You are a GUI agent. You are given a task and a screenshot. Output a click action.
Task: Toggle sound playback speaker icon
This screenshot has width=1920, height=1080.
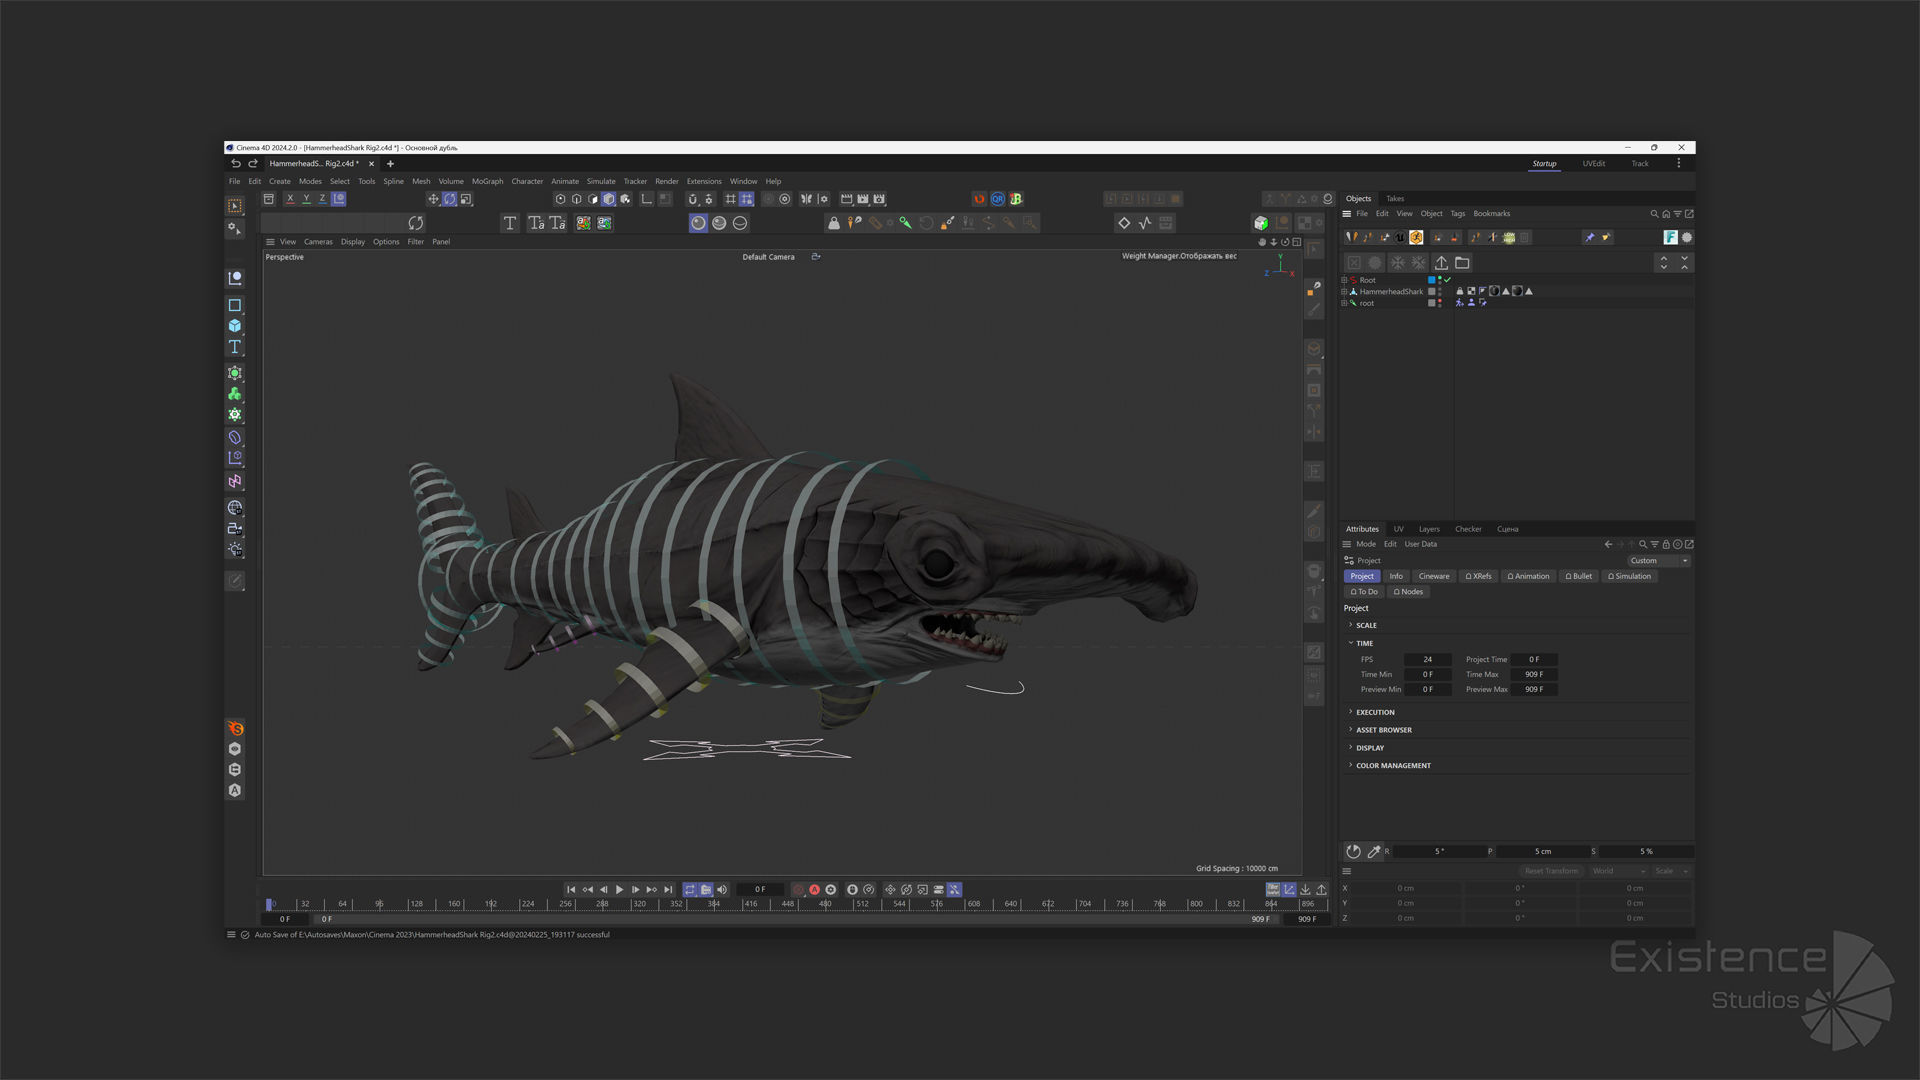click(x=722, y=889)
